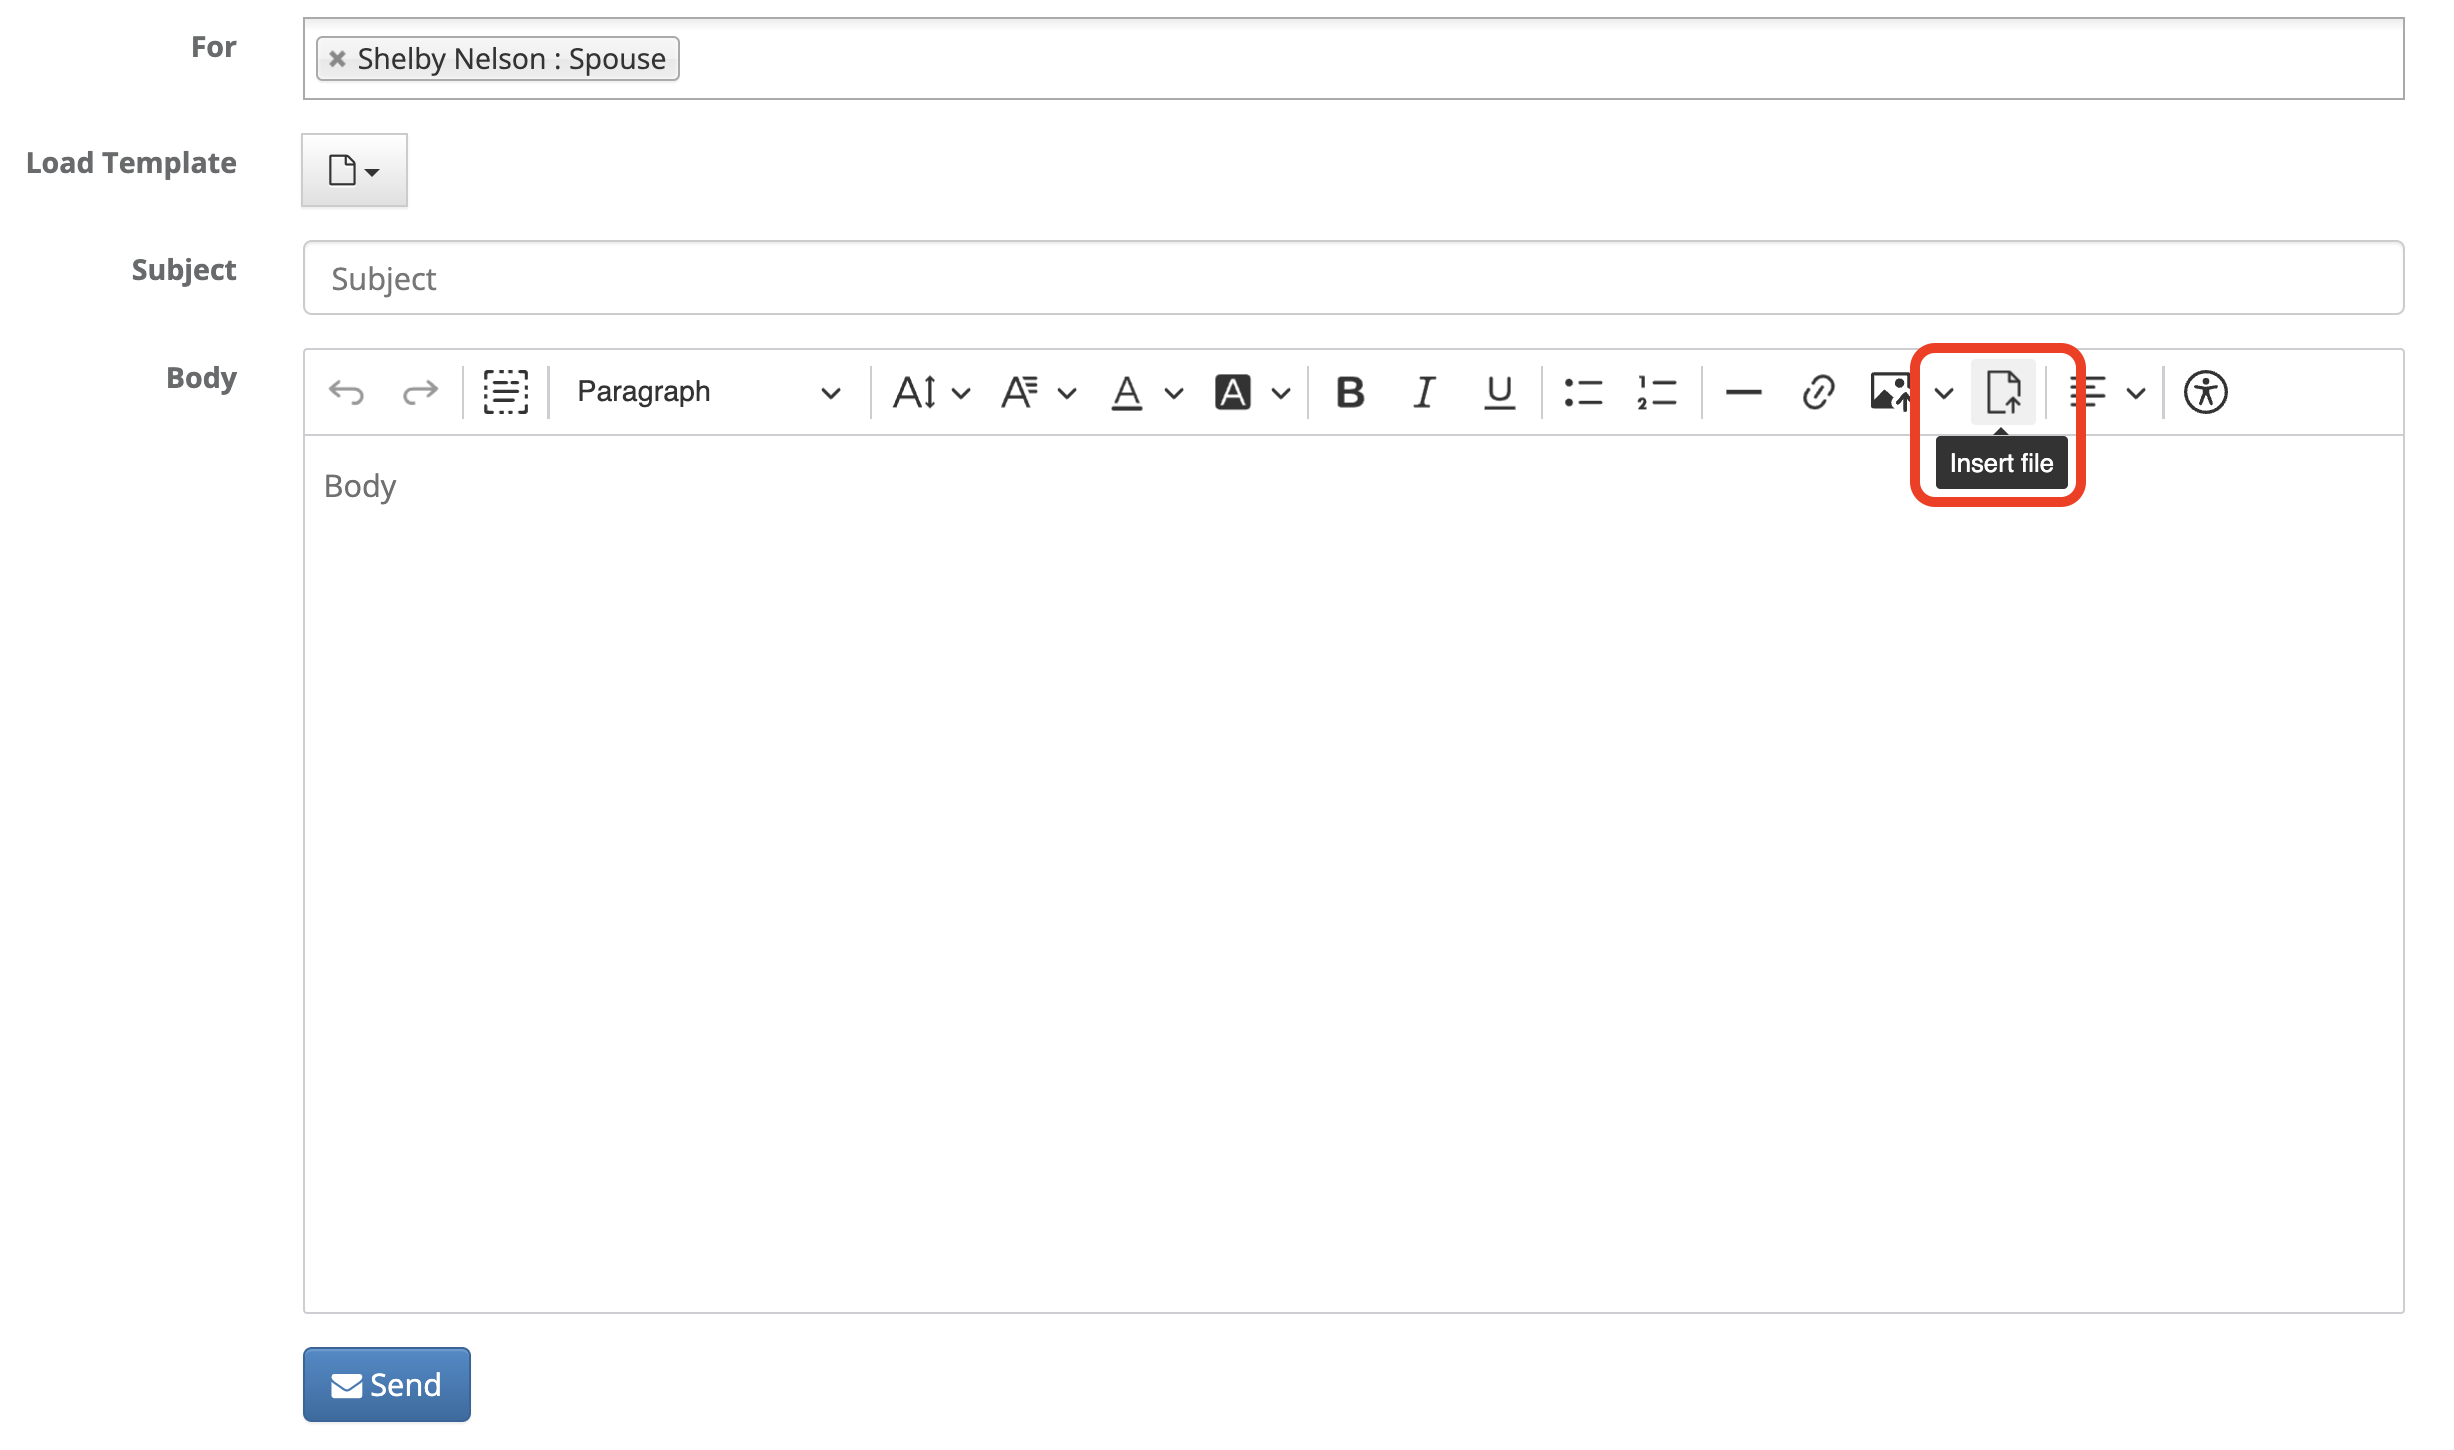Open the text alignment dropdown
The width and height of the screenshot is (2454, 1450).
pyautogui.click(x=2107, y=392)
